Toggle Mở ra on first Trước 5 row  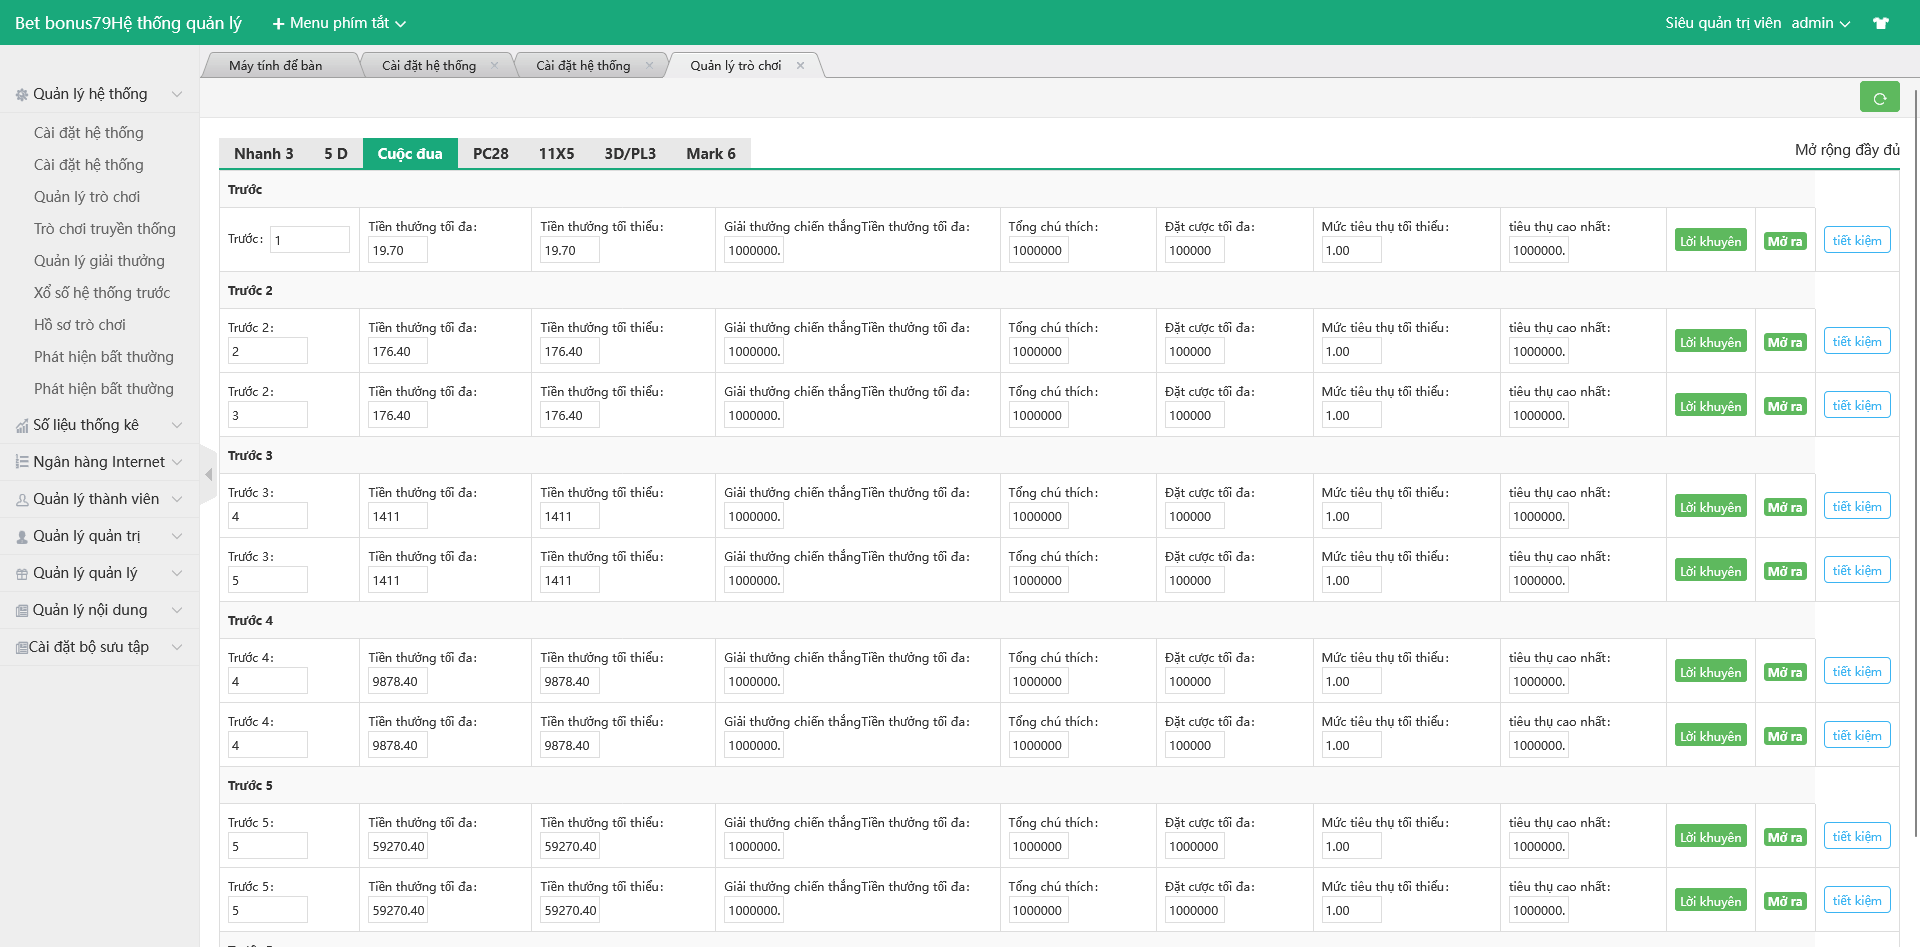[1784, 837]
